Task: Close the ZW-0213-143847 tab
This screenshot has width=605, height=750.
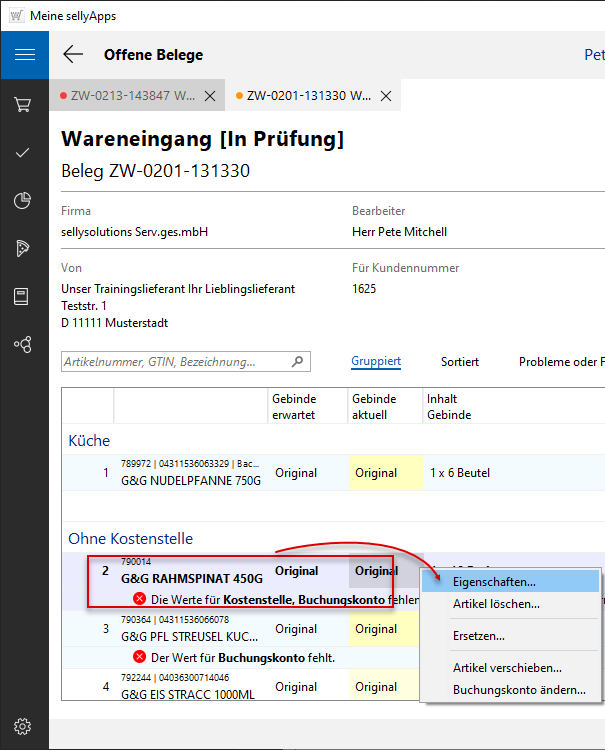Action: [210, 96]
